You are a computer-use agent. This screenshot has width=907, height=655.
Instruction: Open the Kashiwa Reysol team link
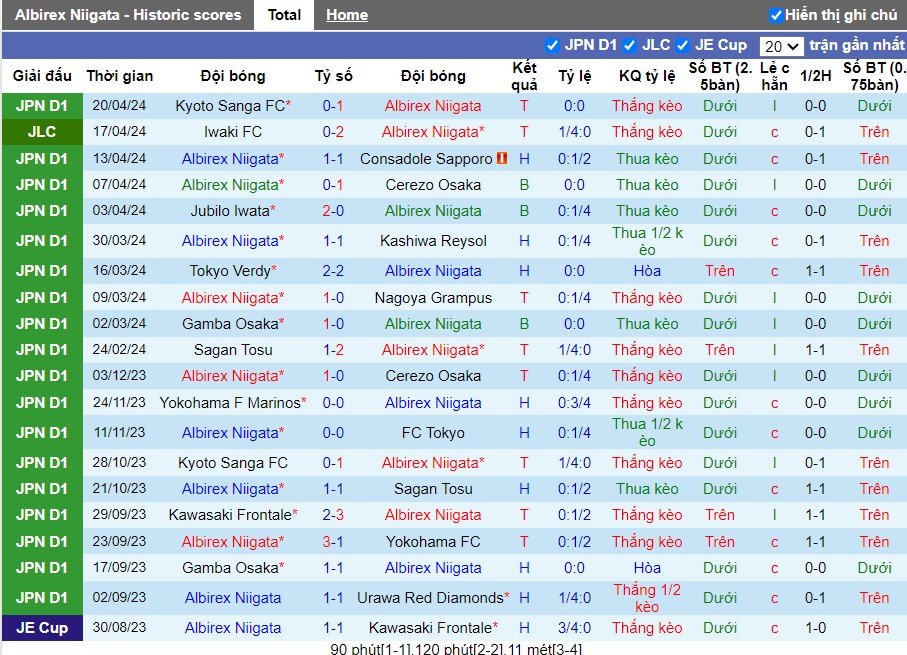[433, 241]
